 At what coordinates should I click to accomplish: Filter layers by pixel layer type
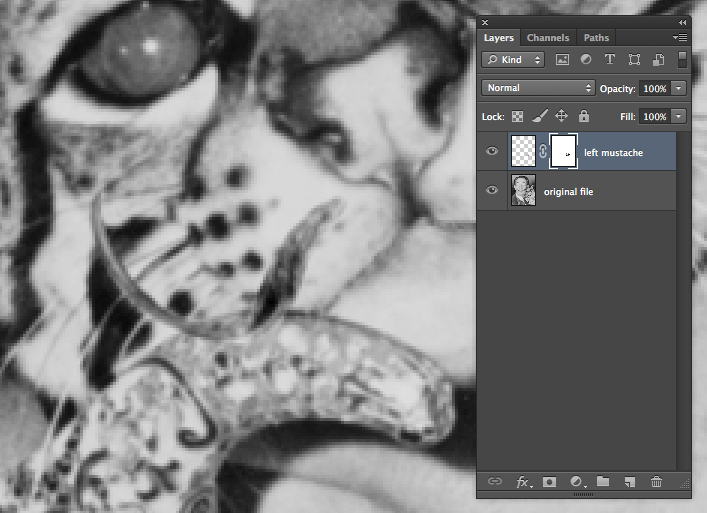point(562,60)
